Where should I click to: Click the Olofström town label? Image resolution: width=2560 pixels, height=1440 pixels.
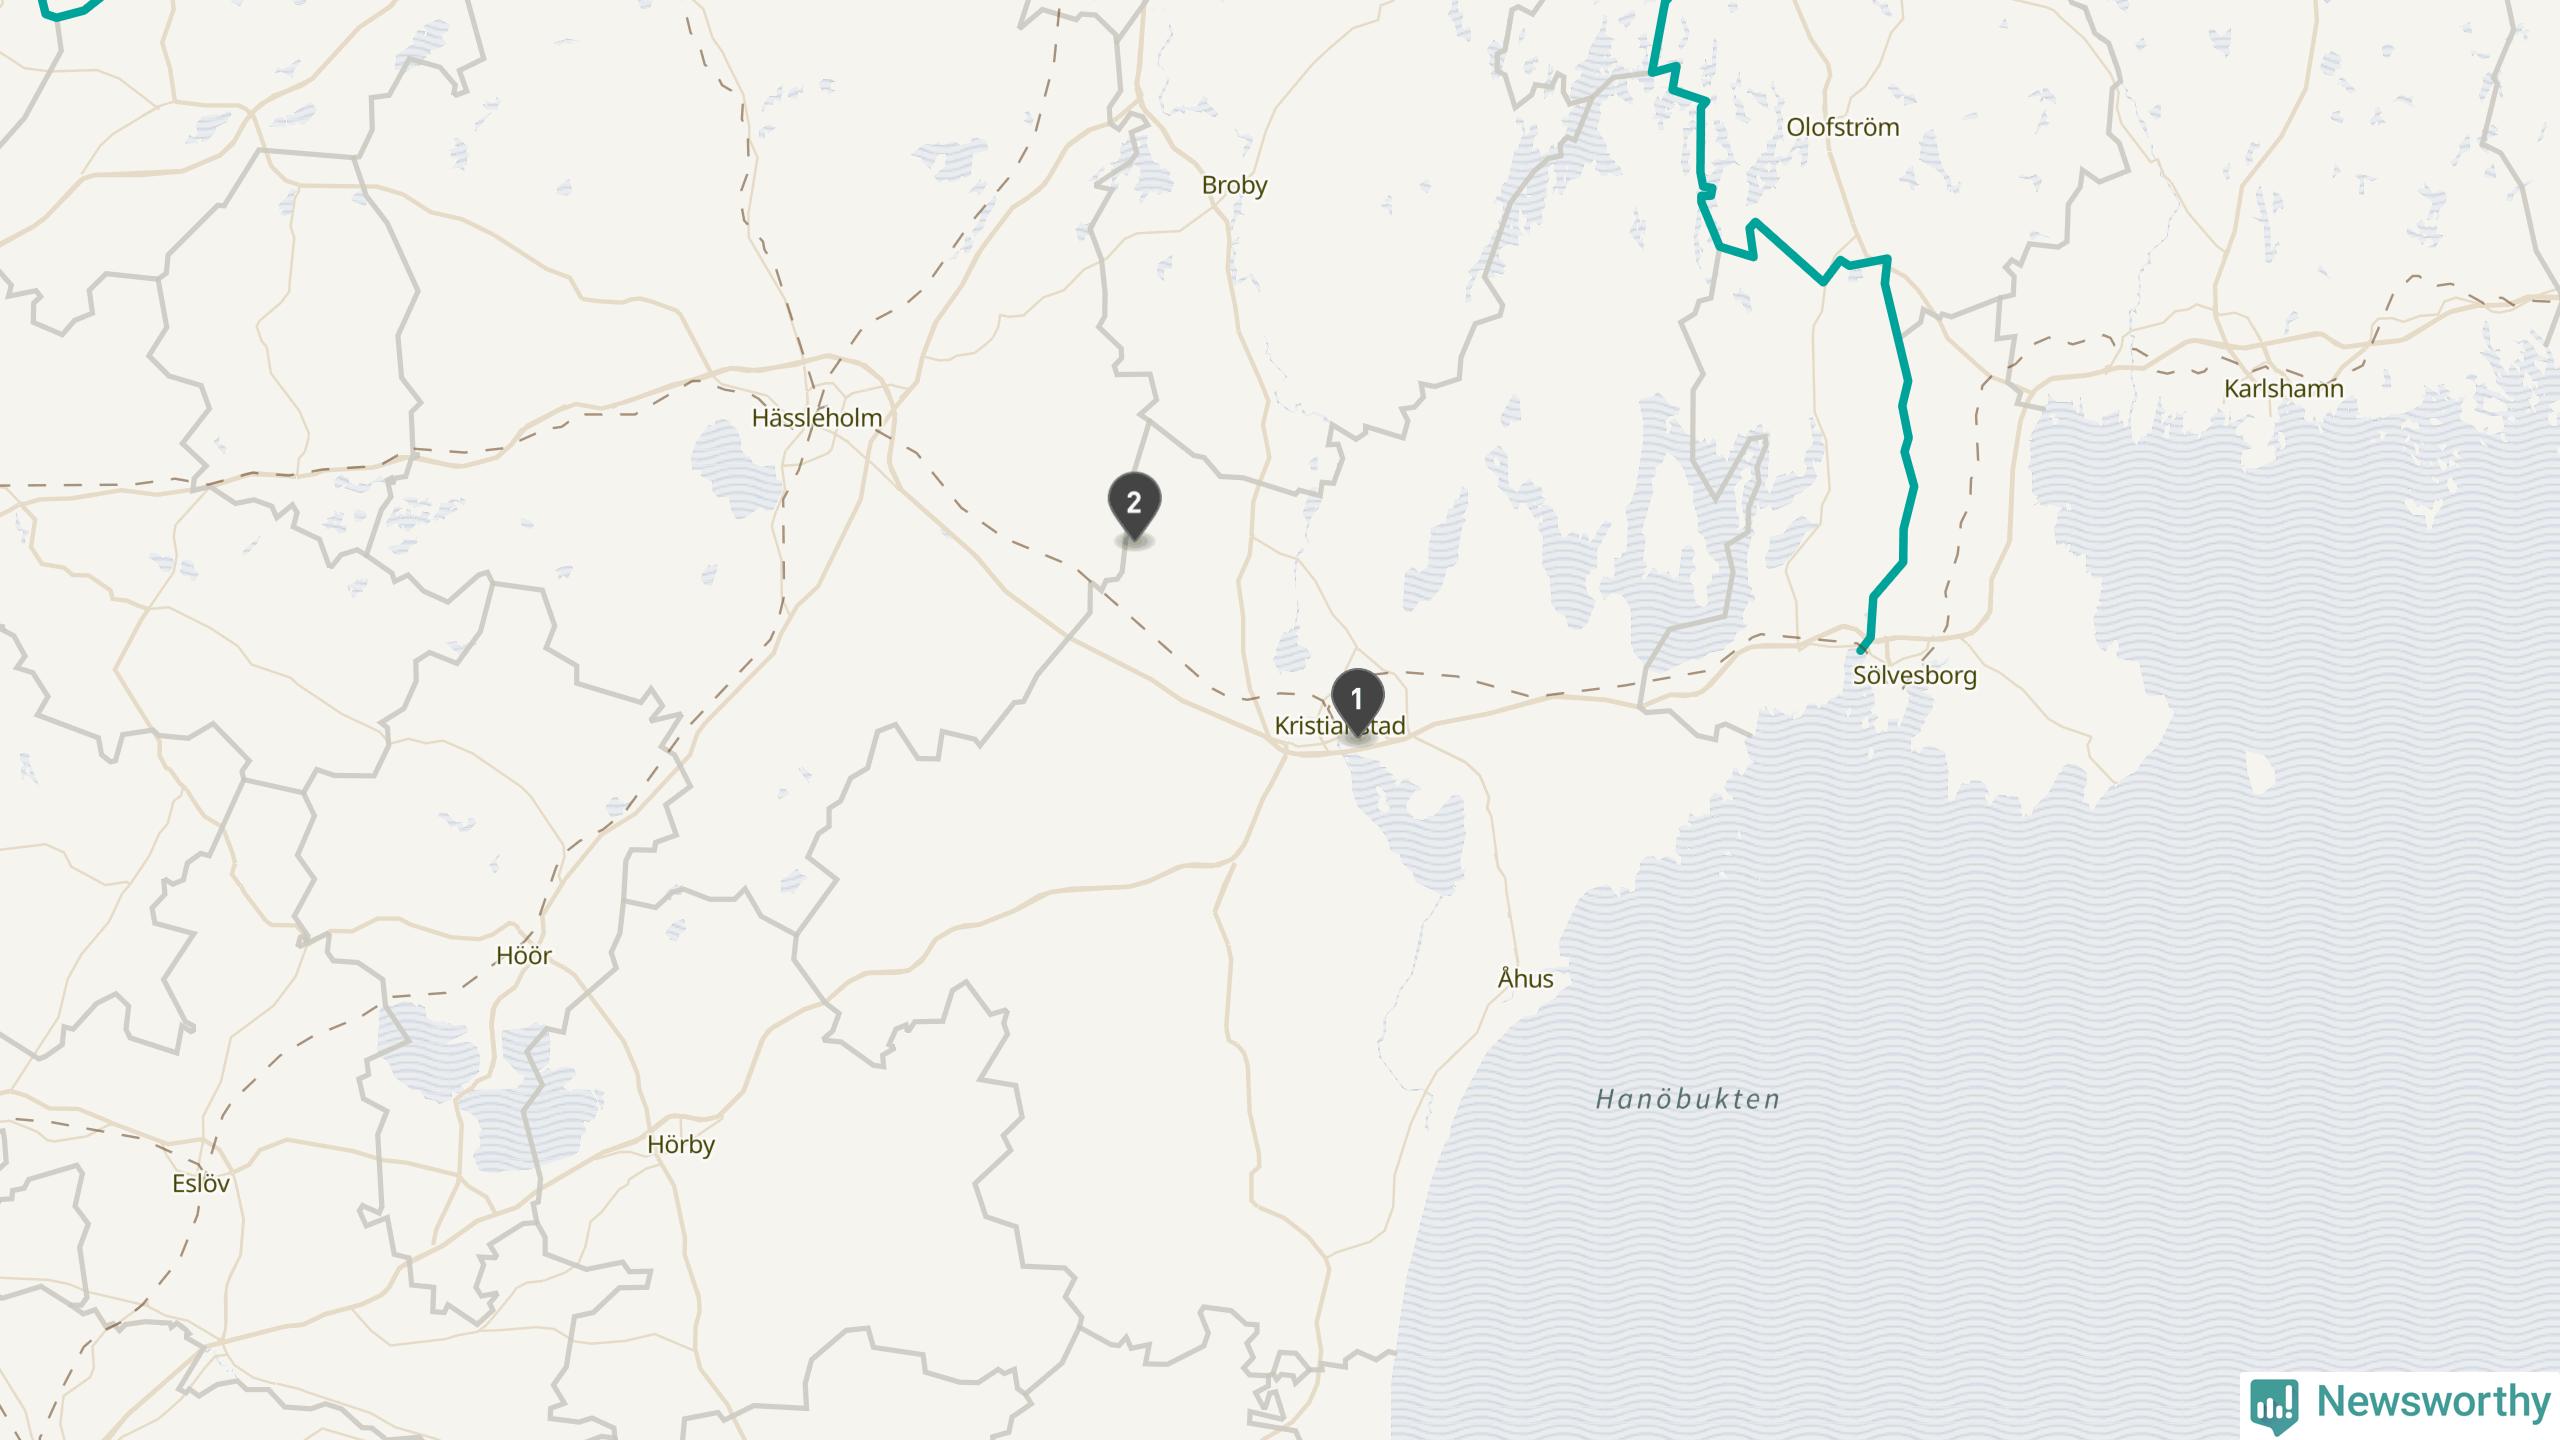(x=1843, y=127)
